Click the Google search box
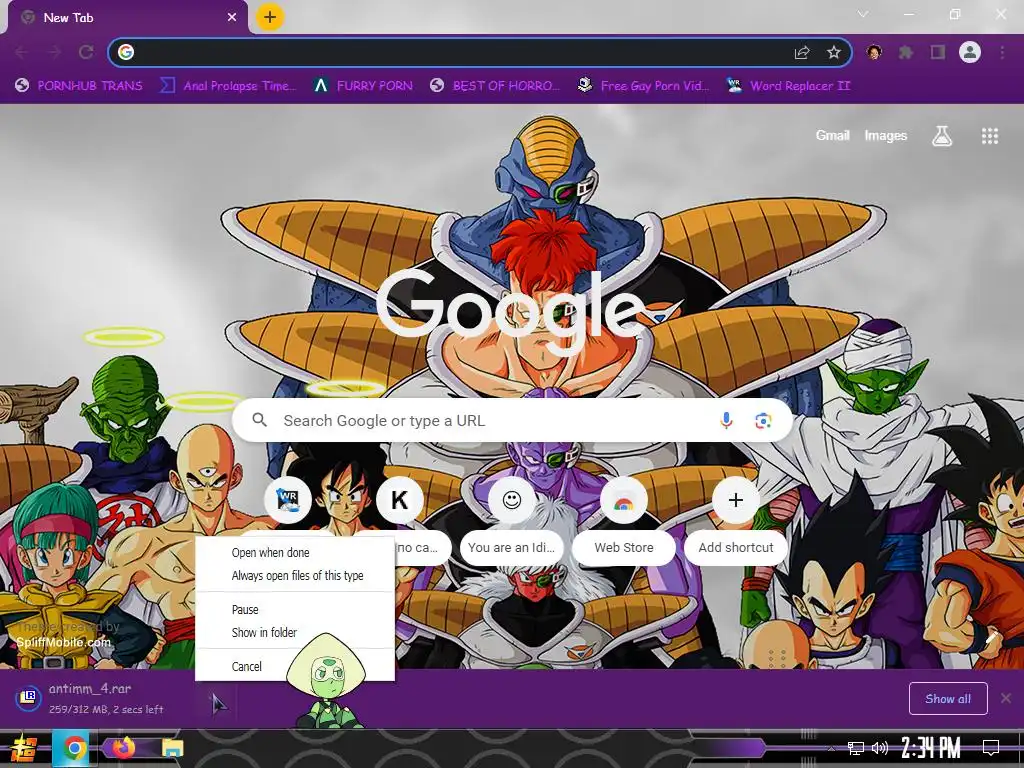The width and height of the screenshot is (1024, 768). coord(513,421)
